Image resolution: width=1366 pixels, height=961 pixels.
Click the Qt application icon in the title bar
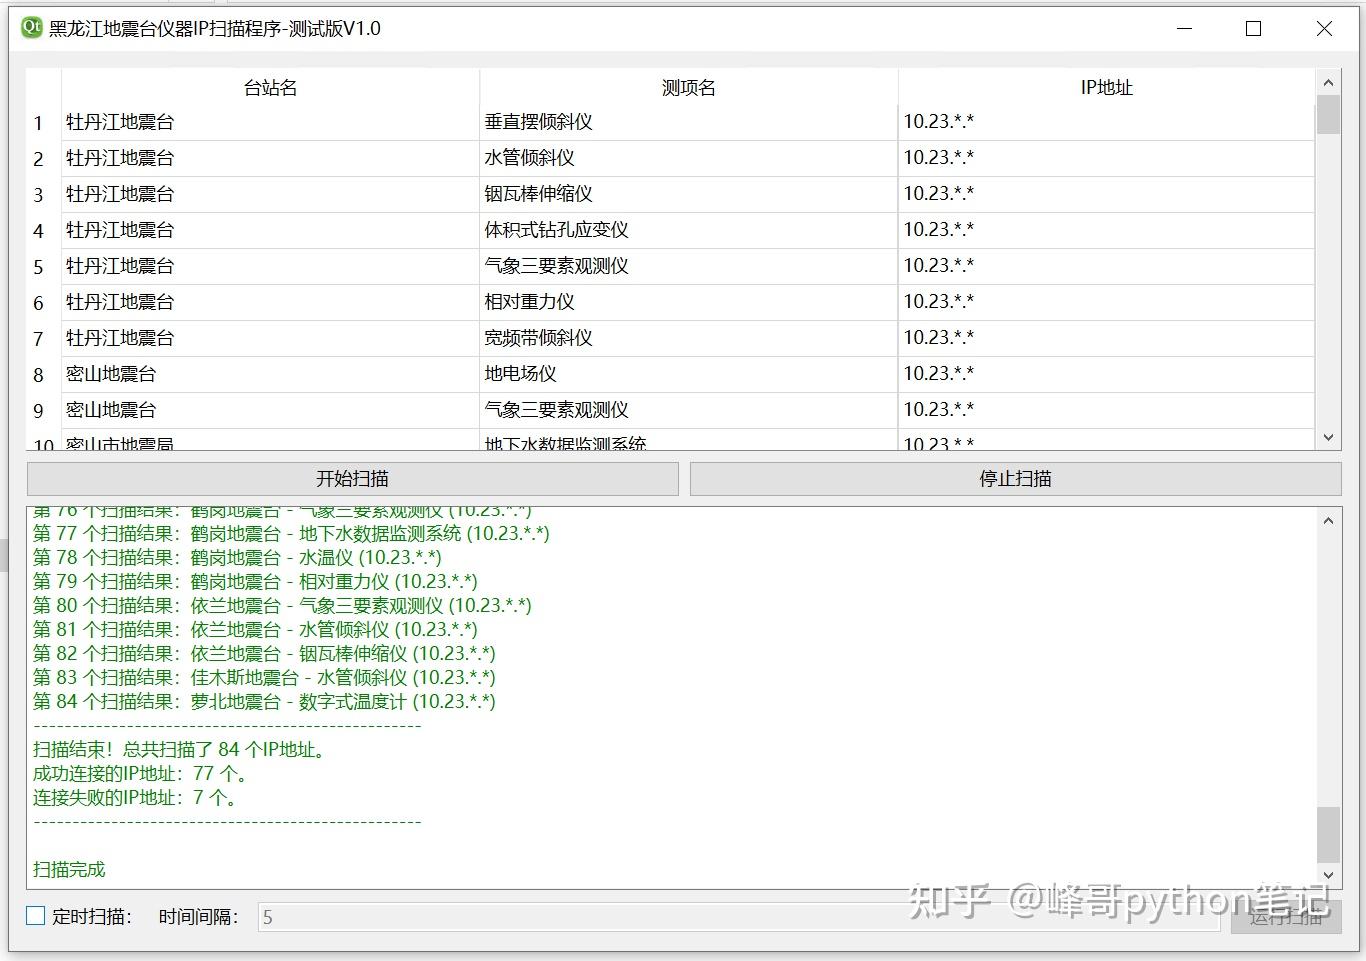click(29, 29)
